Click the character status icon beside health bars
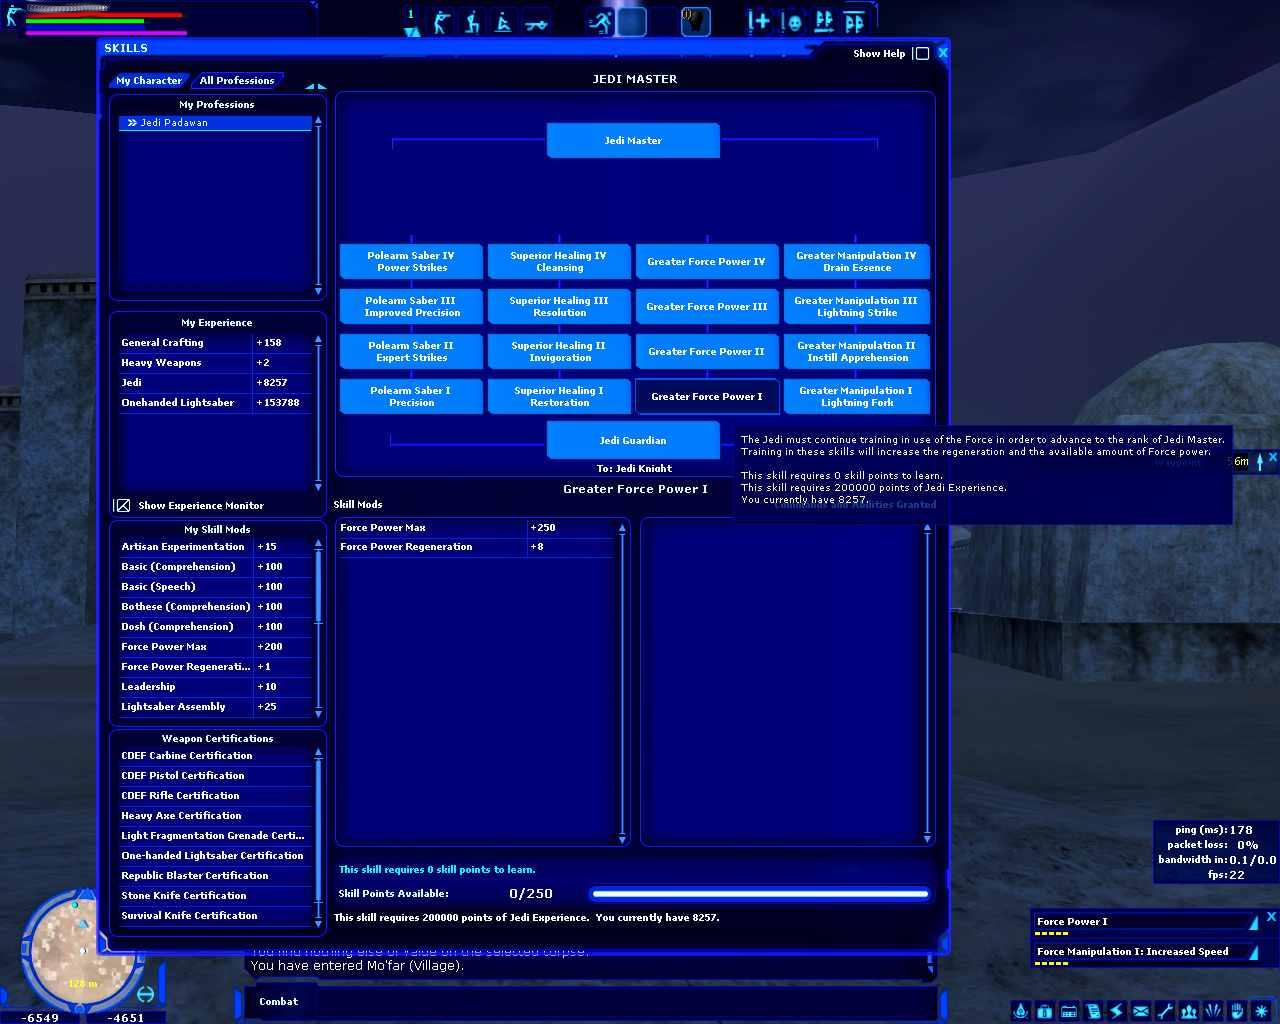 pos(12,15)
